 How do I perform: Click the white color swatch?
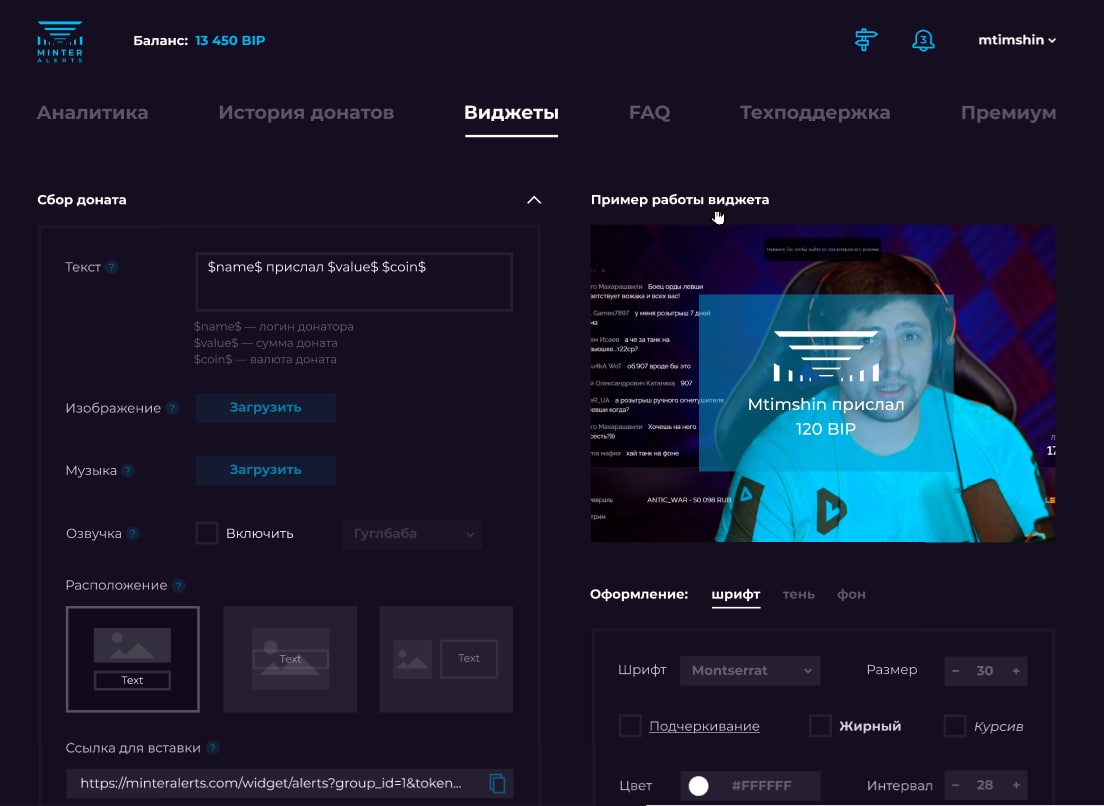pyautogui.click(x=698, y=786)
